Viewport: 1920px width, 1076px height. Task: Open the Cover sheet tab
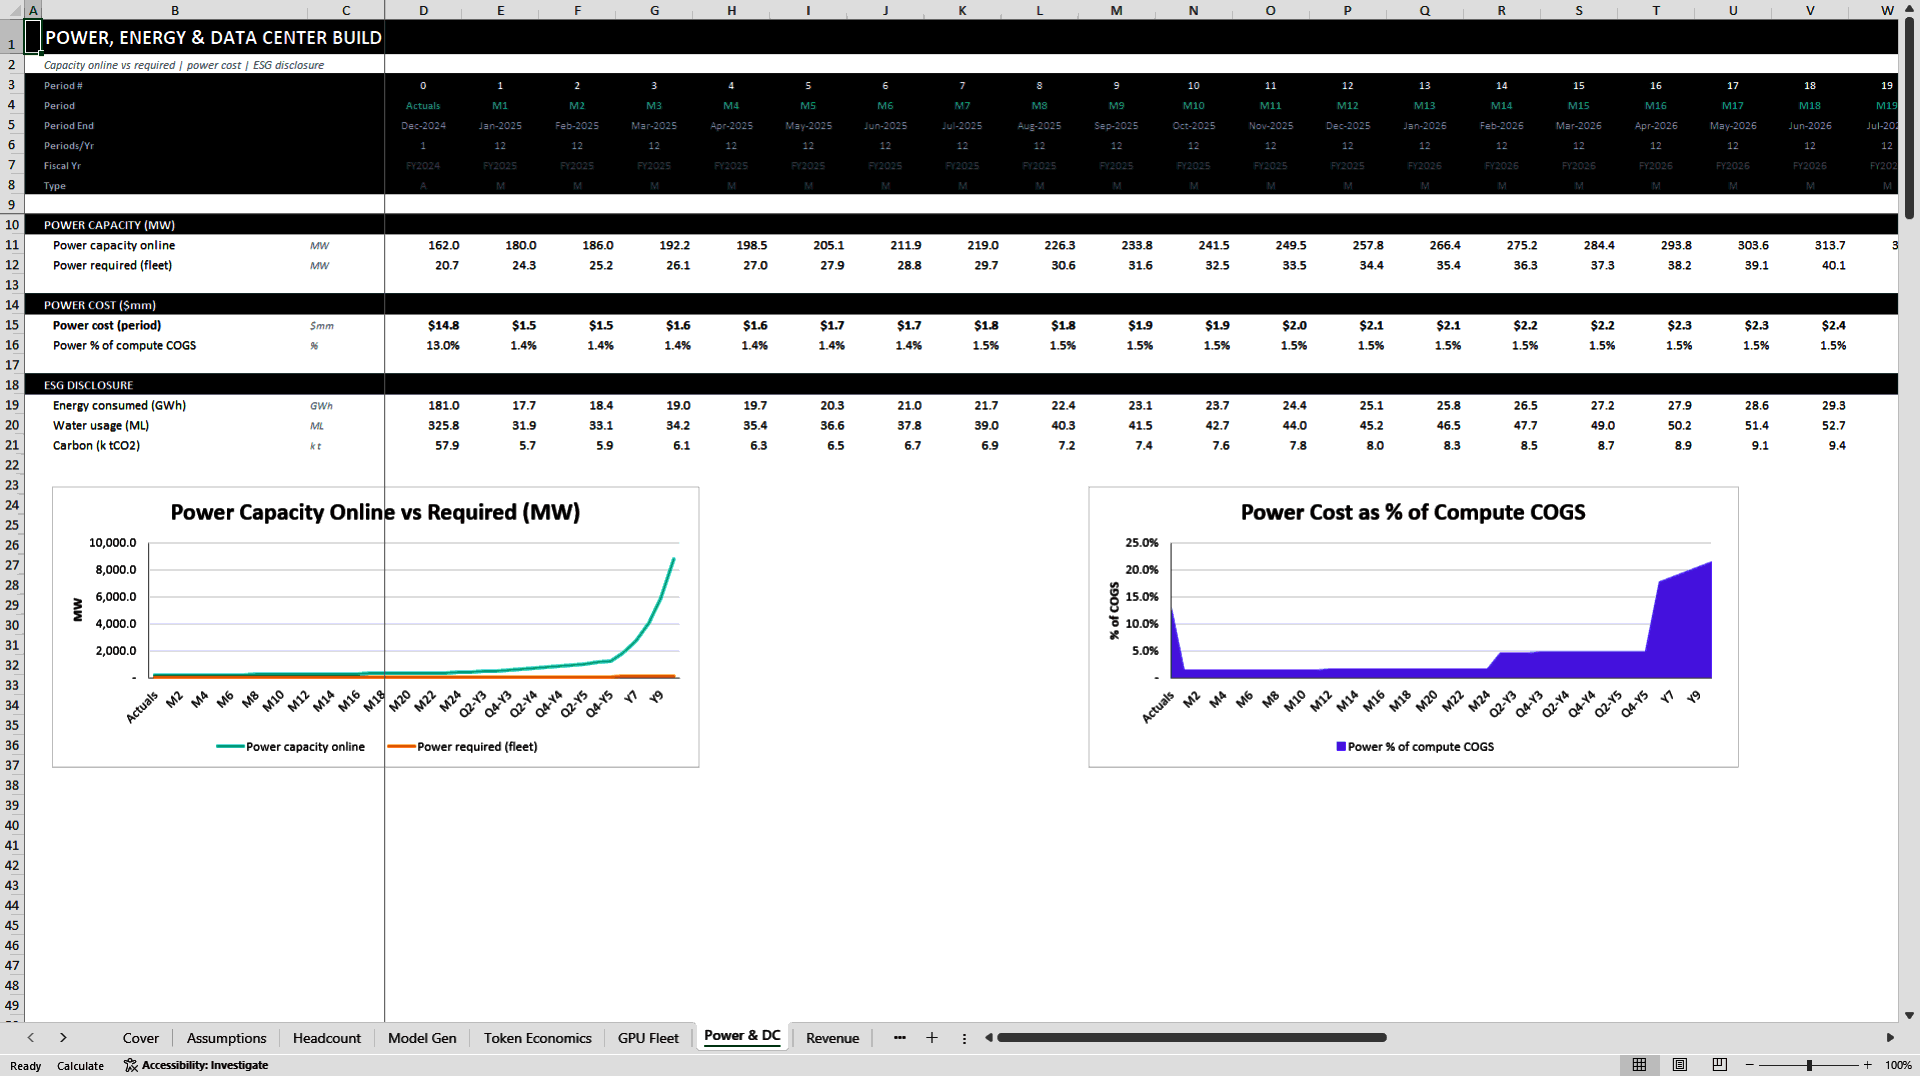coord(141,1038)
